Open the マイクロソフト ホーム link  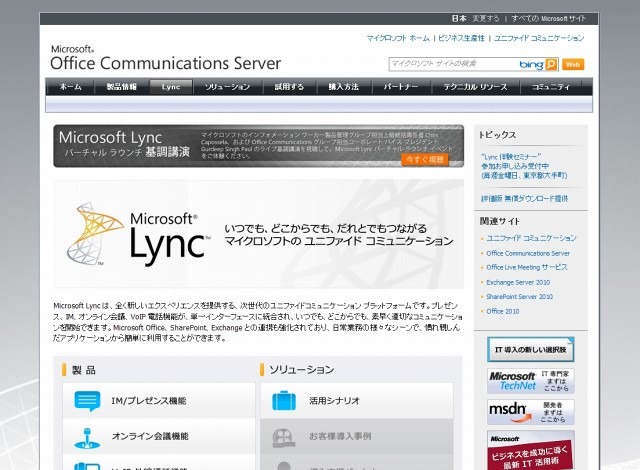[x=398, y=38]
